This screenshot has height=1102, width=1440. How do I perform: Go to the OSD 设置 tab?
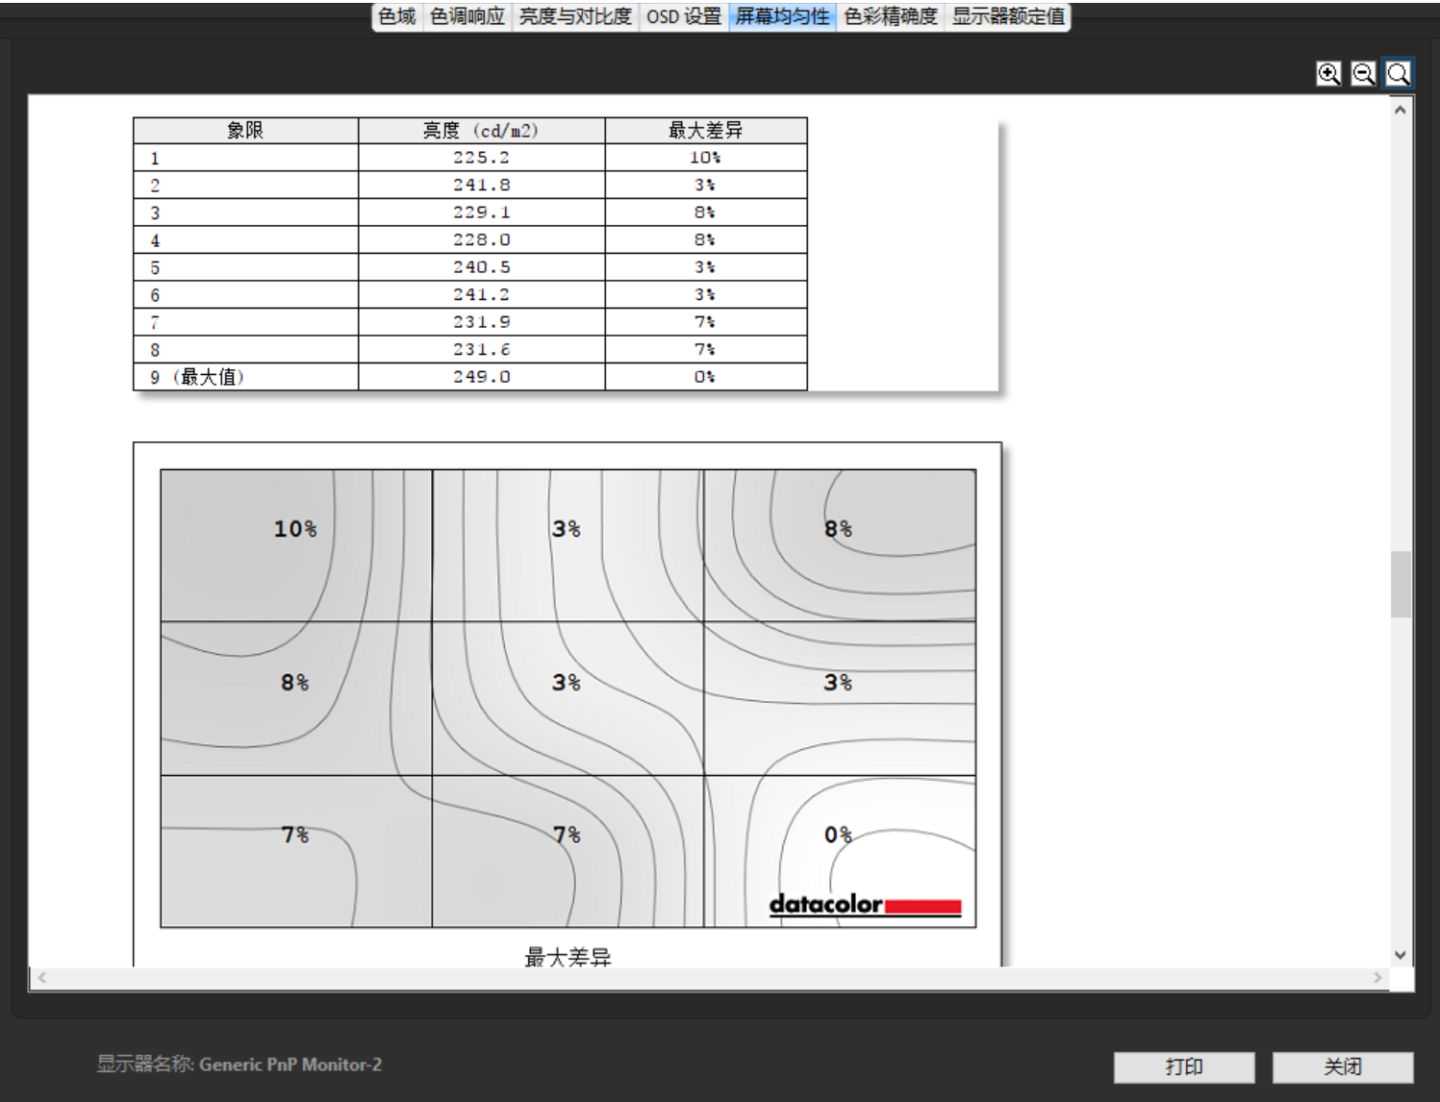click(x=683, y=17)
